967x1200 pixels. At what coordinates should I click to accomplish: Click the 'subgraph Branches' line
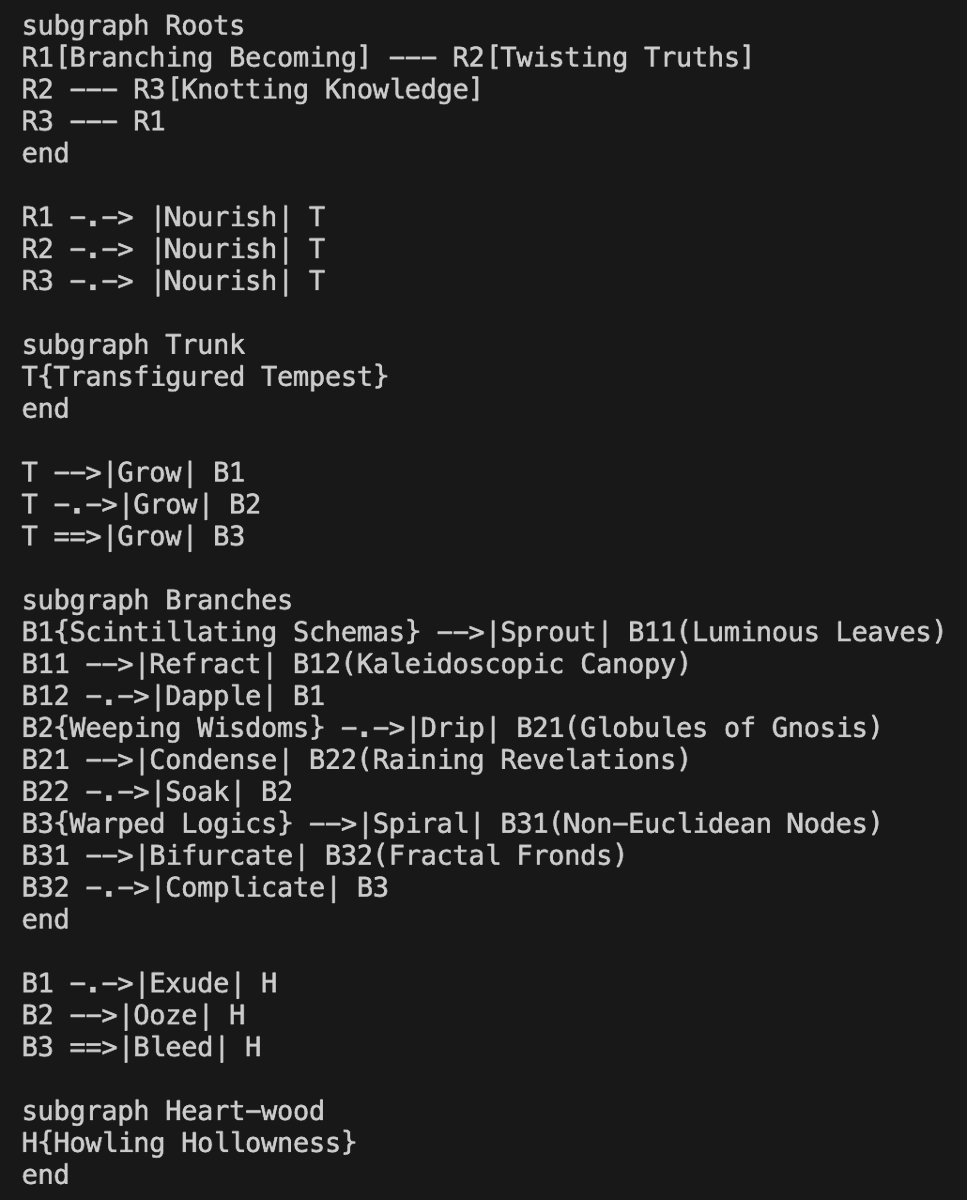[157, 600]
